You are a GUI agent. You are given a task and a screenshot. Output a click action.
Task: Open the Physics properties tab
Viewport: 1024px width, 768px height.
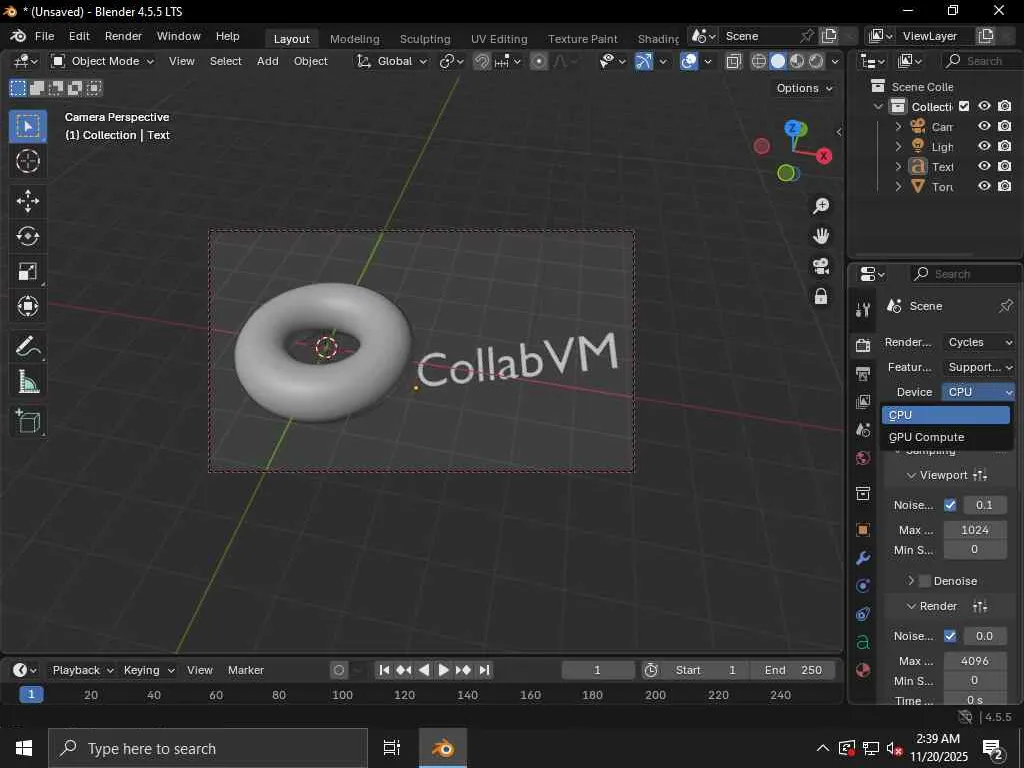(863, 586)
